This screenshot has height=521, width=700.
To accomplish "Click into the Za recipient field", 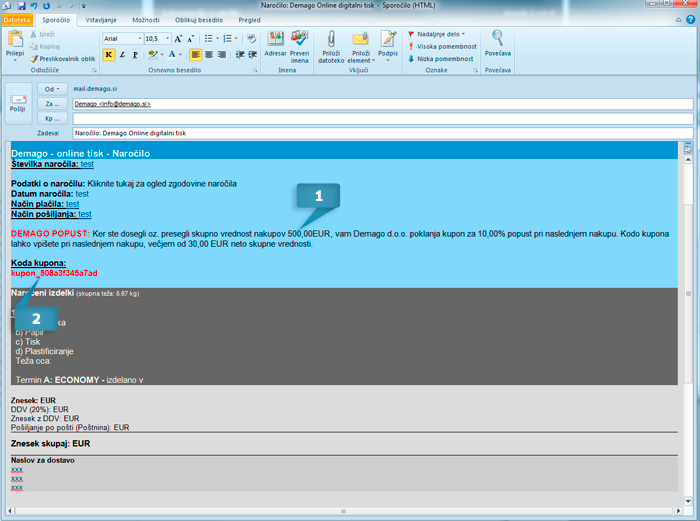I will 383,104.
